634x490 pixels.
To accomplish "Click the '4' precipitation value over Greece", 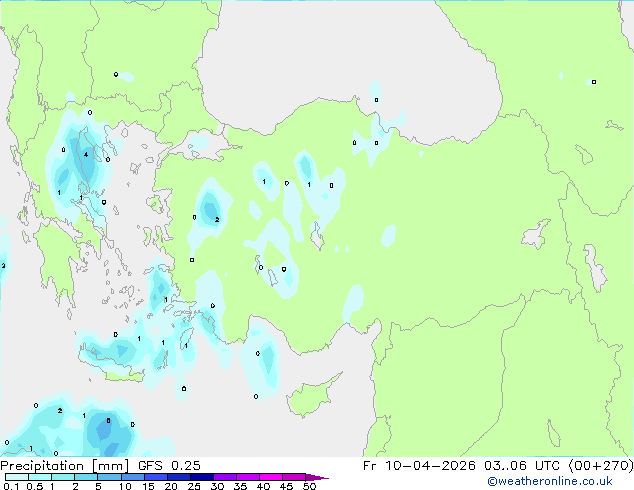I will click(86, 154).
